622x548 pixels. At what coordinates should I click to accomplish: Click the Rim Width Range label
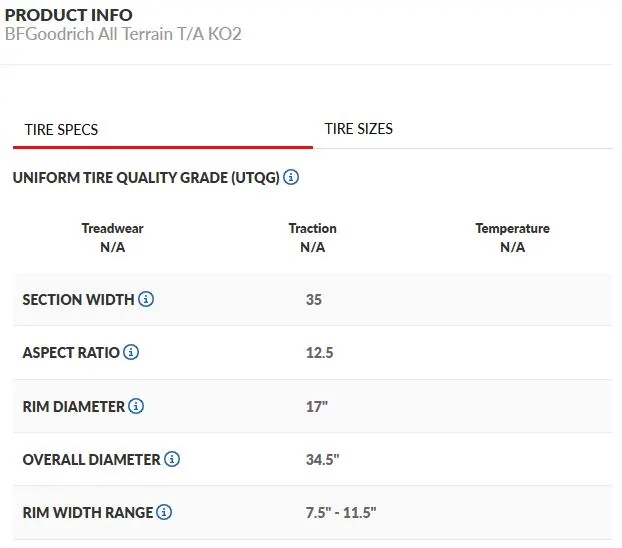[88, 513]
